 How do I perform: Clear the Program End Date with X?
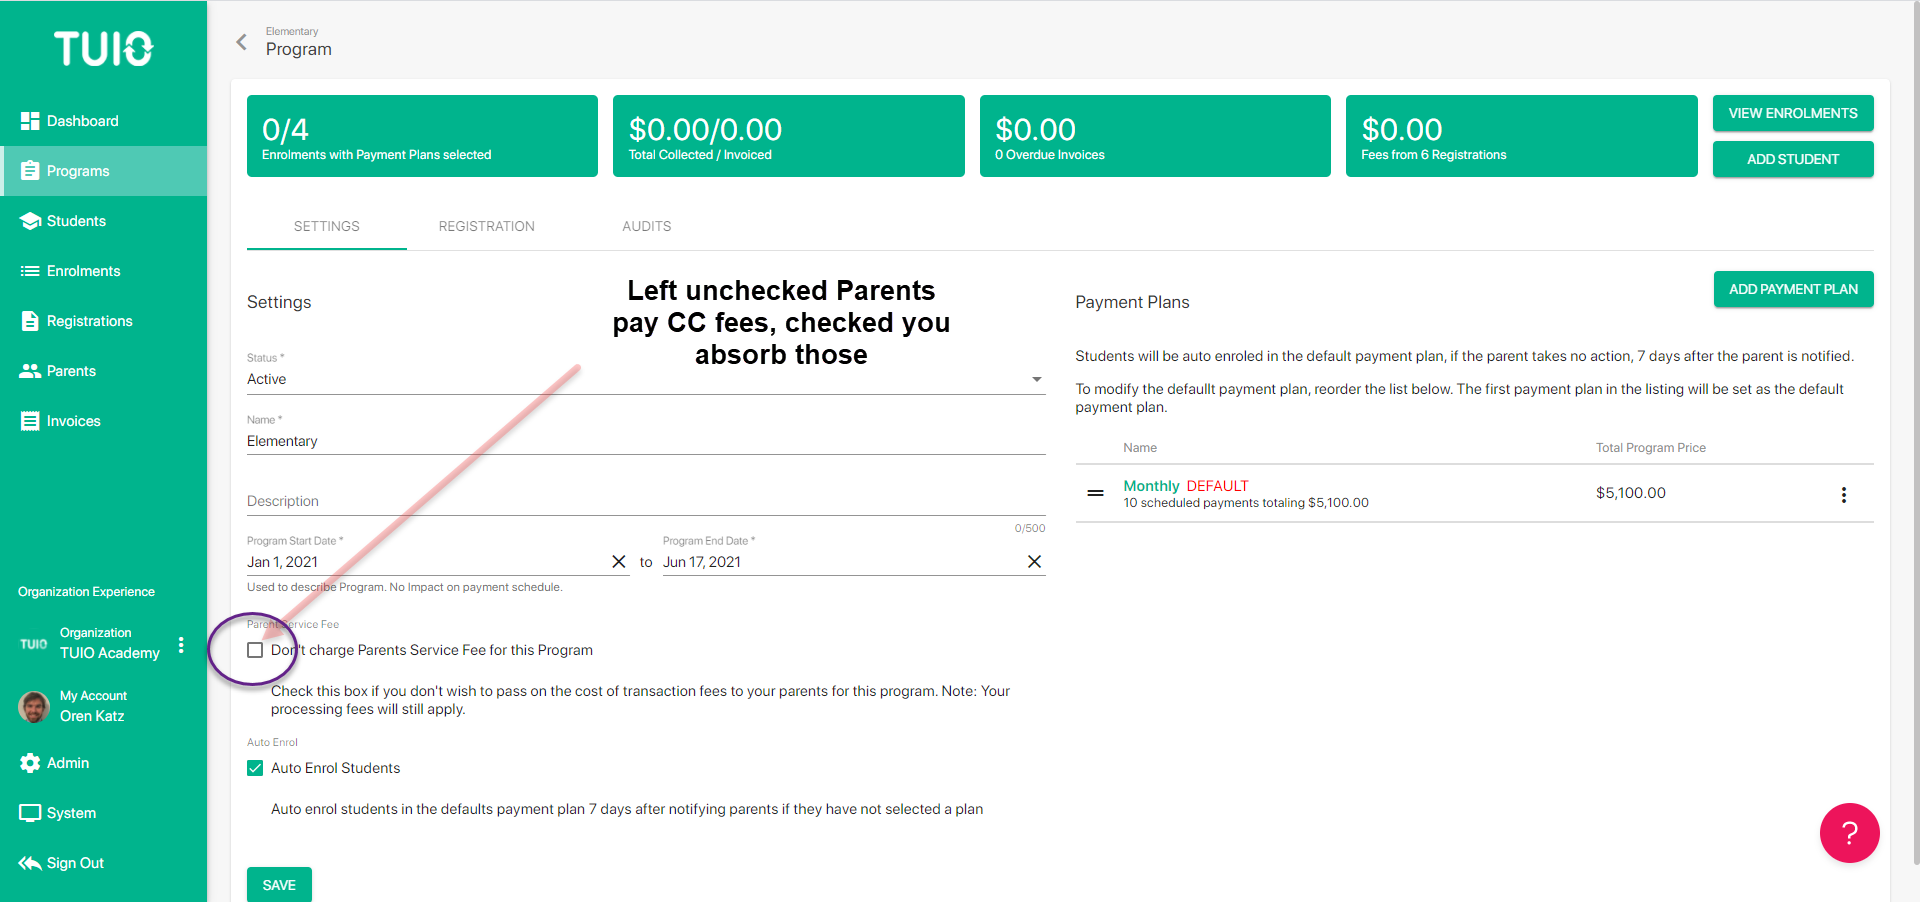tap(1034, 562)
